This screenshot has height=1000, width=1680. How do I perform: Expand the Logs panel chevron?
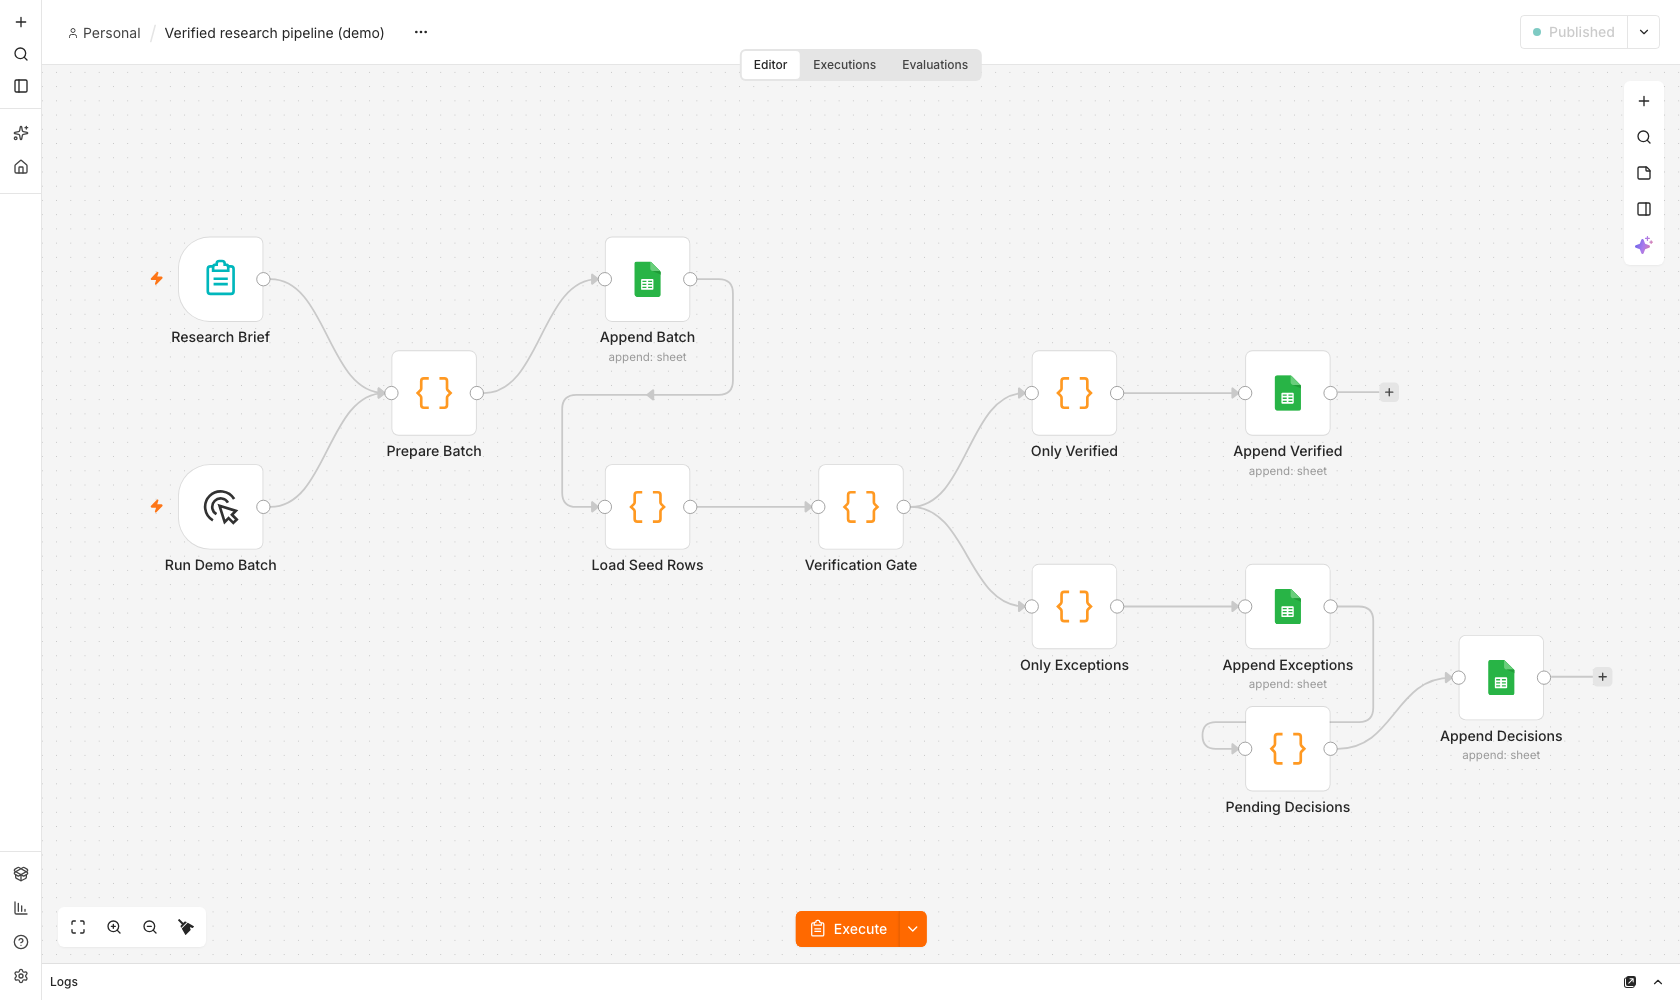[1658, 982]
